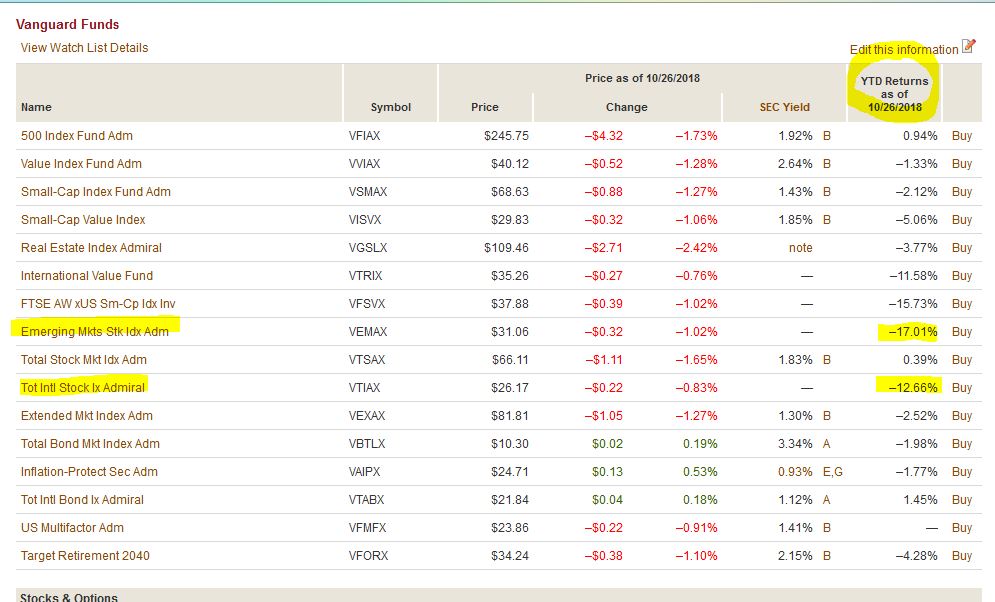Click Total Stock Mkt Idx Adm link
This screenshot has width=995, height=602.
coord(84,360)
